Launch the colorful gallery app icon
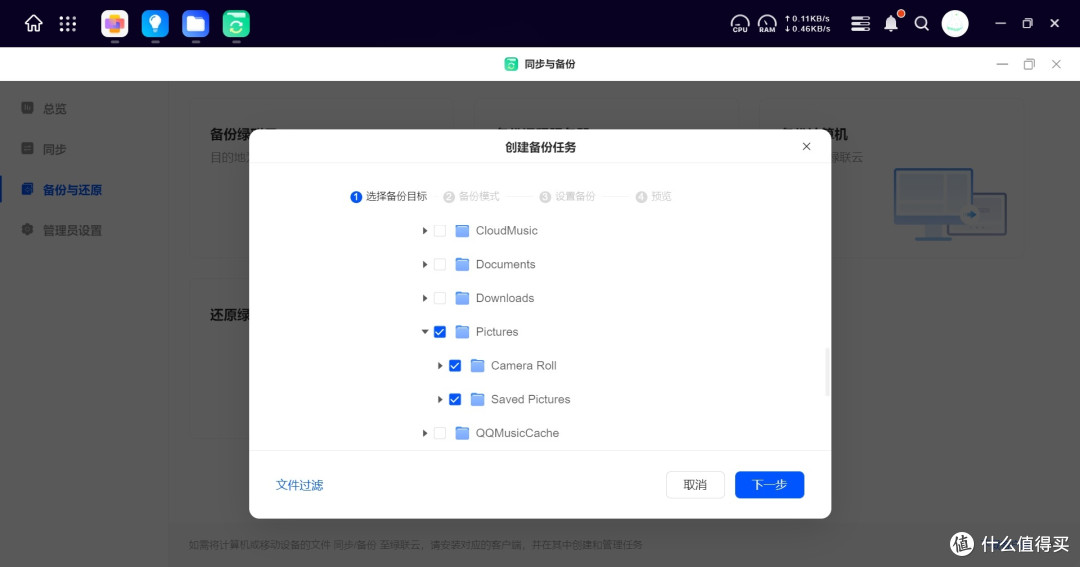This screenshot has width=1080, height=567. 114,24
